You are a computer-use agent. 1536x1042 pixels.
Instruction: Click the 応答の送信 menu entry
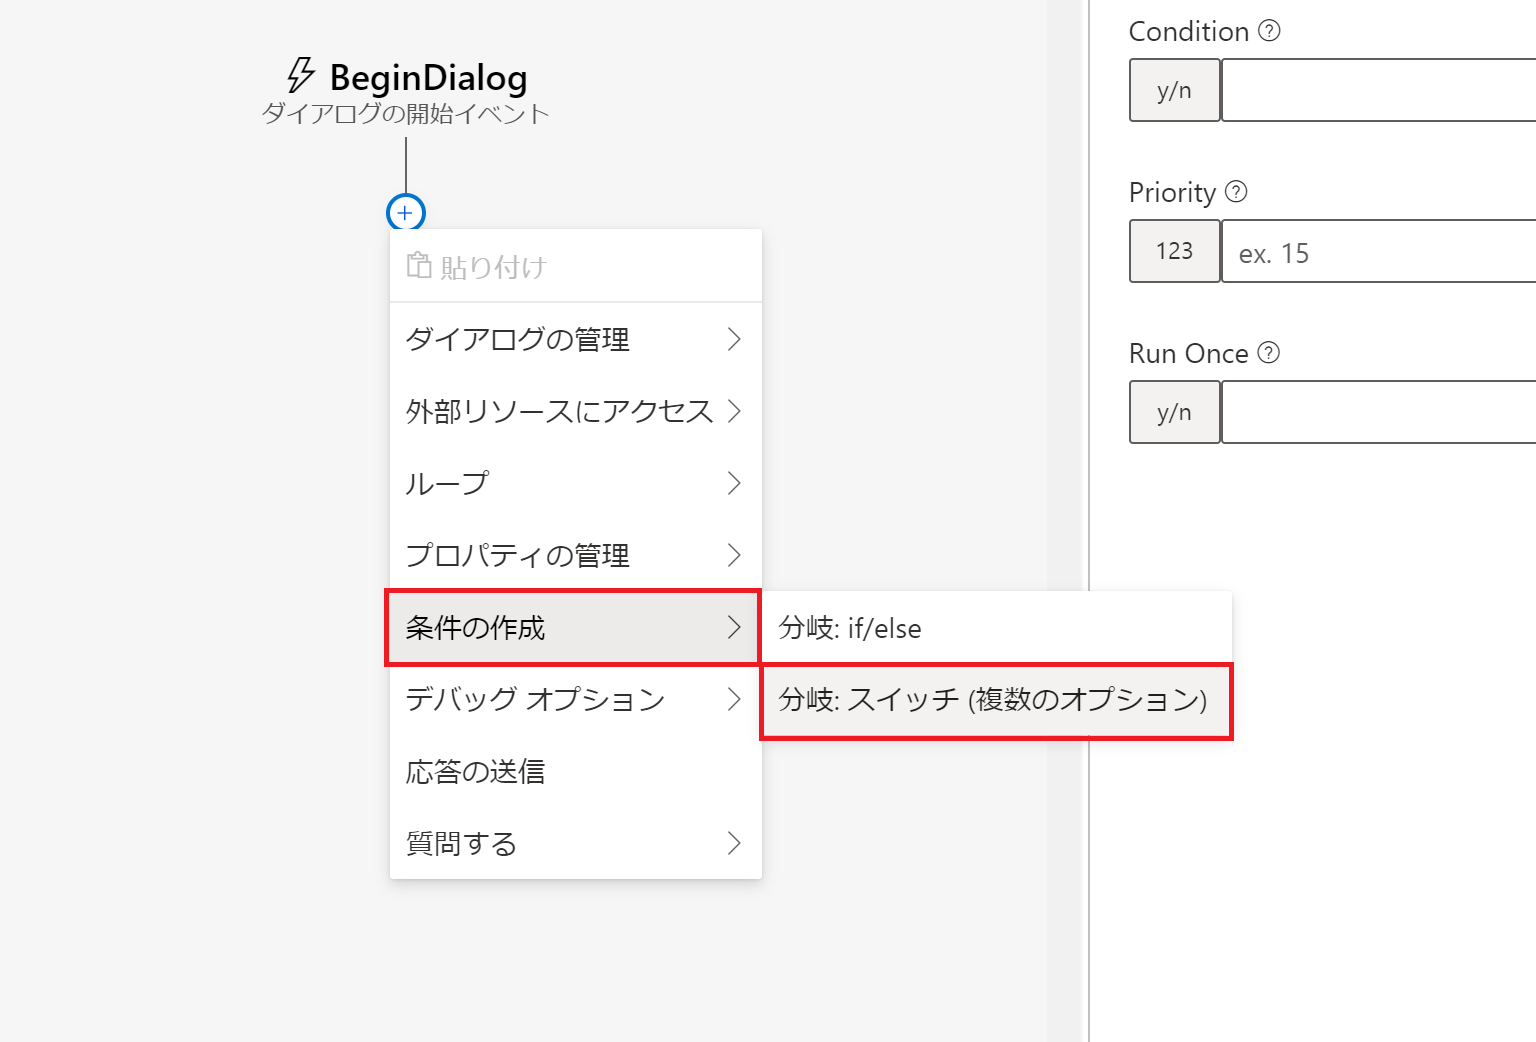pos(474,771)
